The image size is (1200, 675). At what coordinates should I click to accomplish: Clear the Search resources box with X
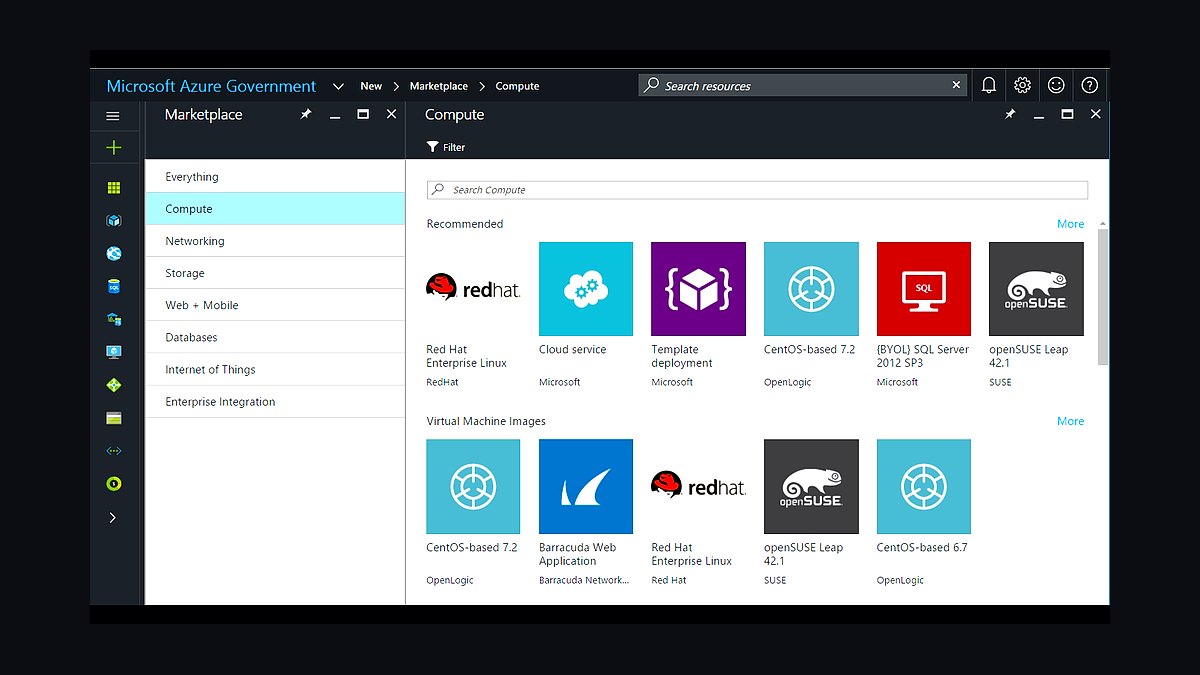956,86
